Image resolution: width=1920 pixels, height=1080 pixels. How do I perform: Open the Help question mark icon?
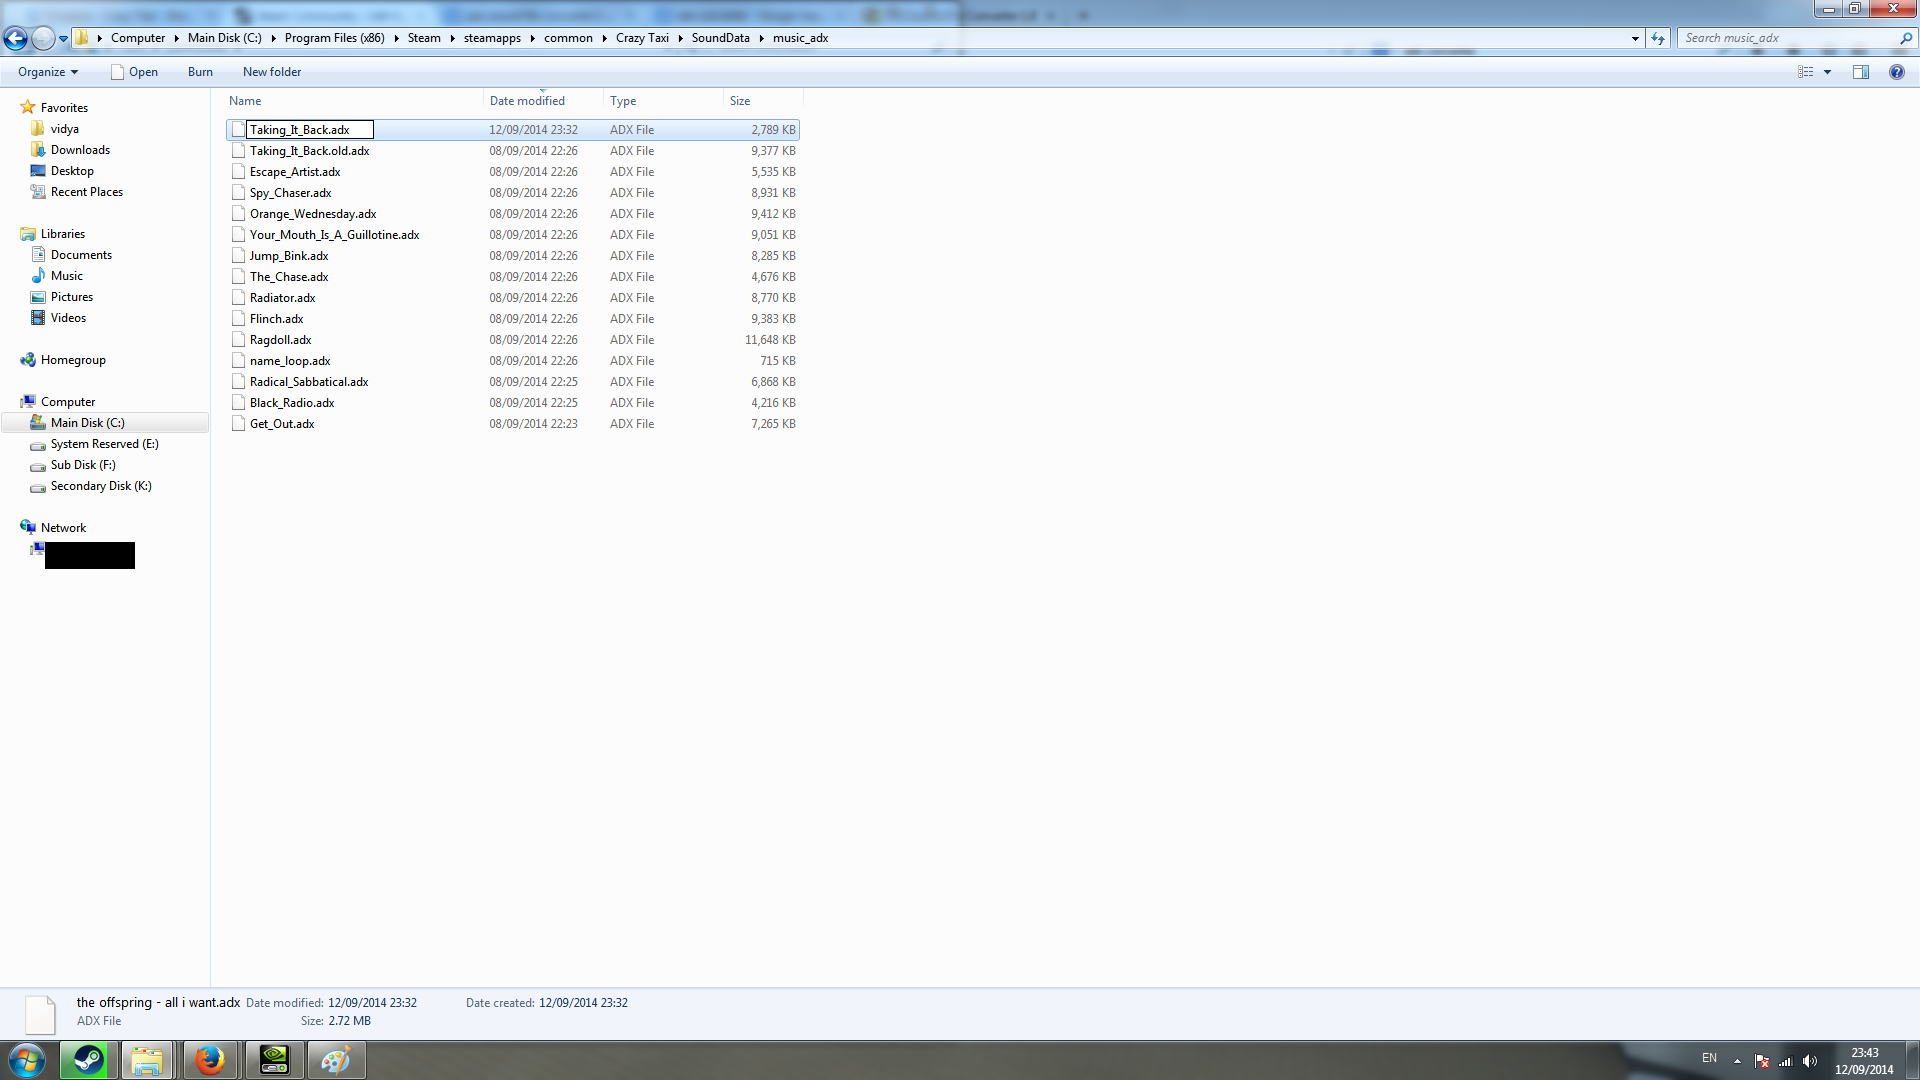[1896, 72]
